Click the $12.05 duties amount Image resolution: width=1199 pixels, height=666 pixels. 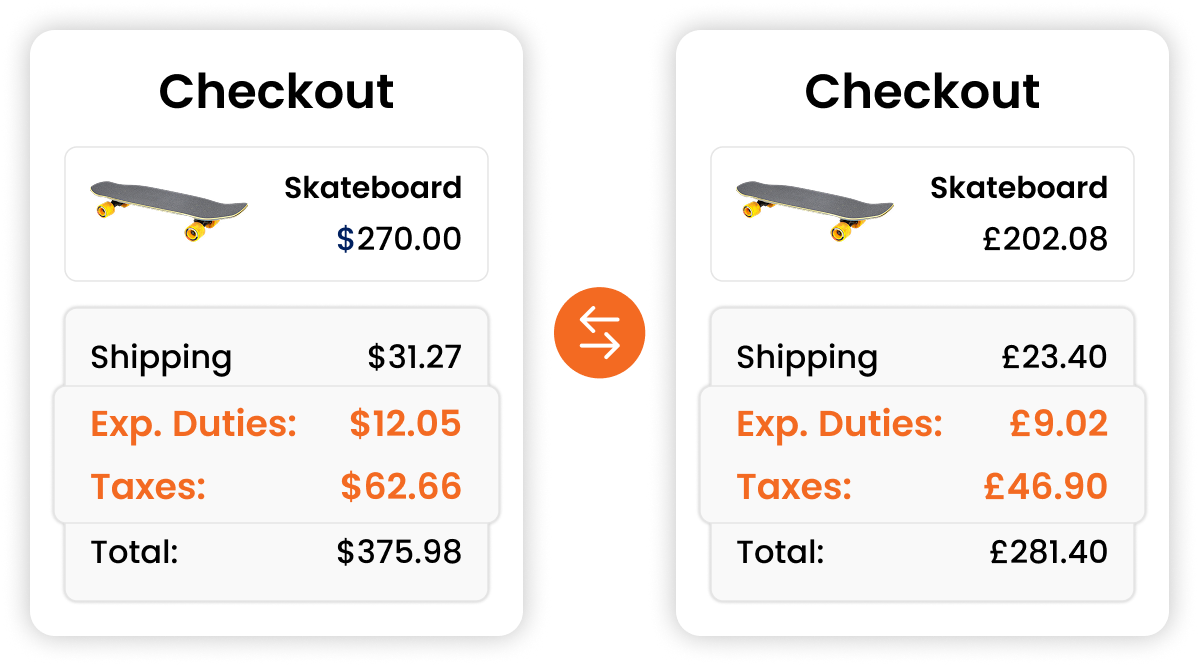(x=405, y=424)
